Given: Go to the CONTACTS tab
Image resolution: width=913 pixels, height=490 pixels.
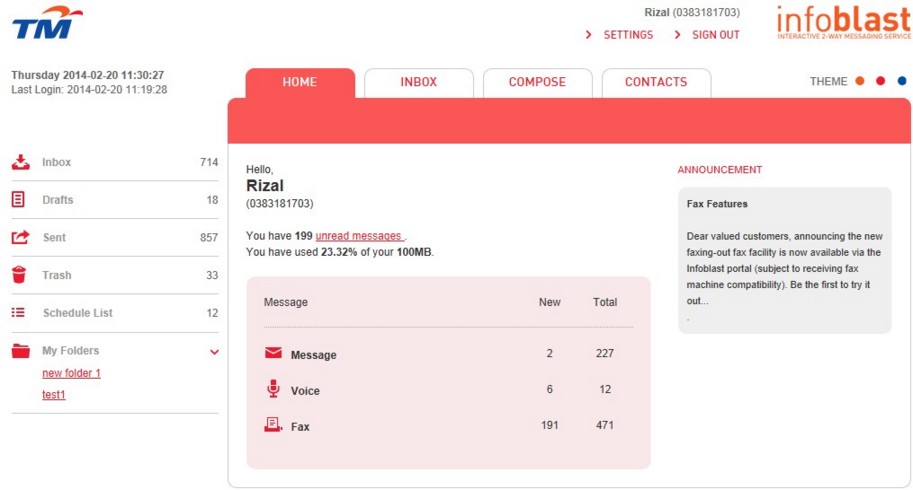Looking at the screenshot, I should point(656,83).
